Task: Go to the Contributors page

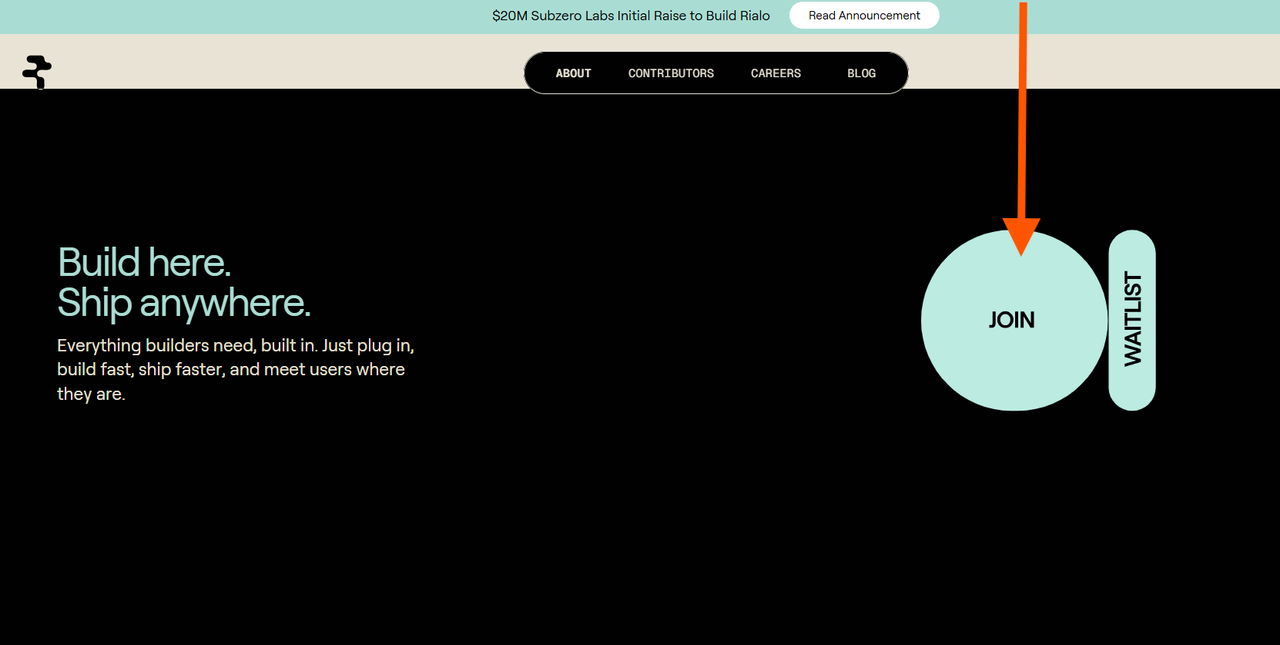Action: pyautogui.click(x=671, y=73)
